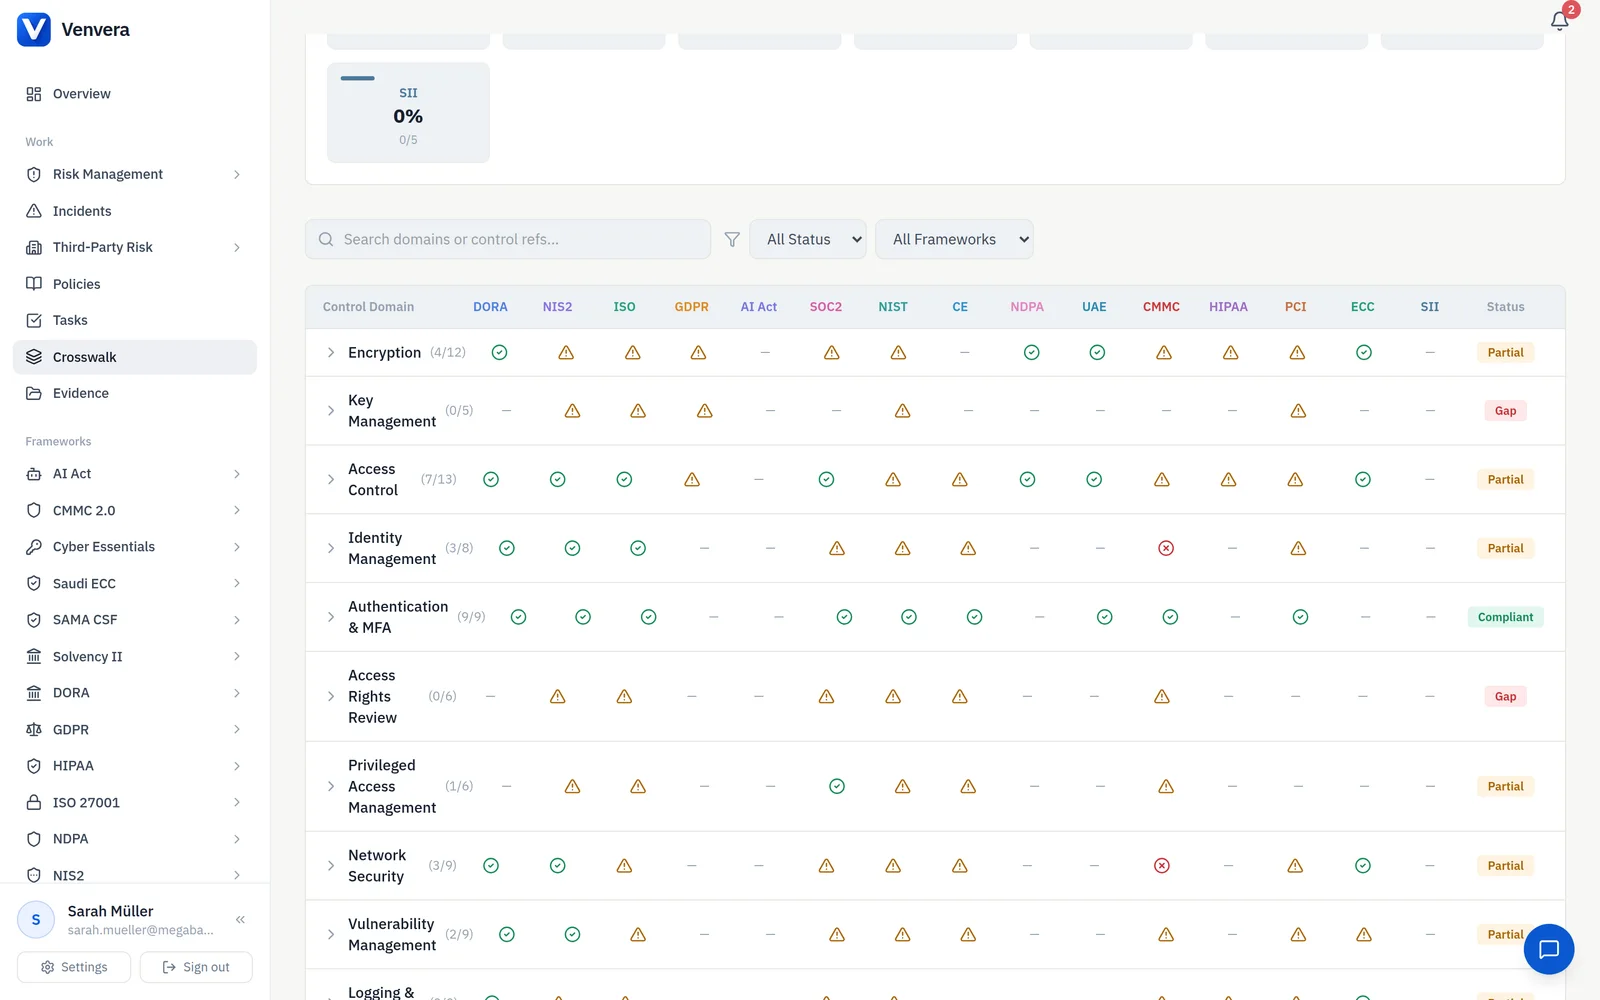Expand the Encryption control domain row
1600x1000 pixels.
pos(331,352)
